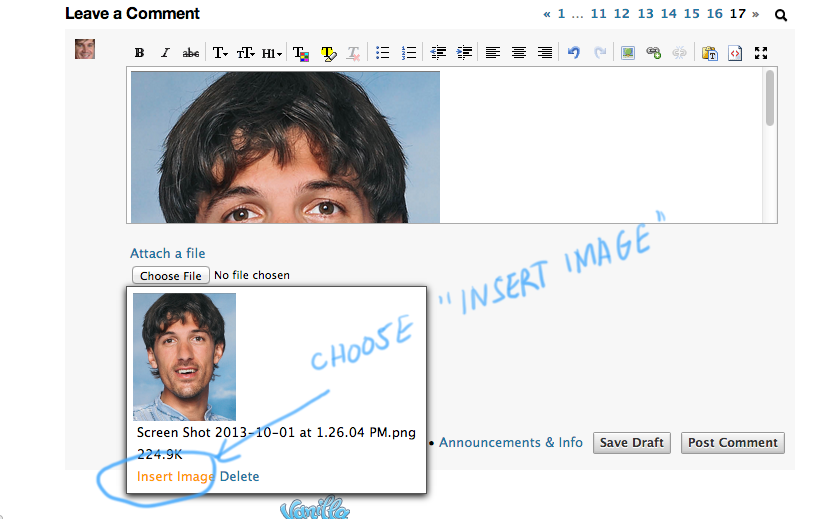Undo the last edit
This screenshot has height=519, width=822.
(x=574, y=52)
